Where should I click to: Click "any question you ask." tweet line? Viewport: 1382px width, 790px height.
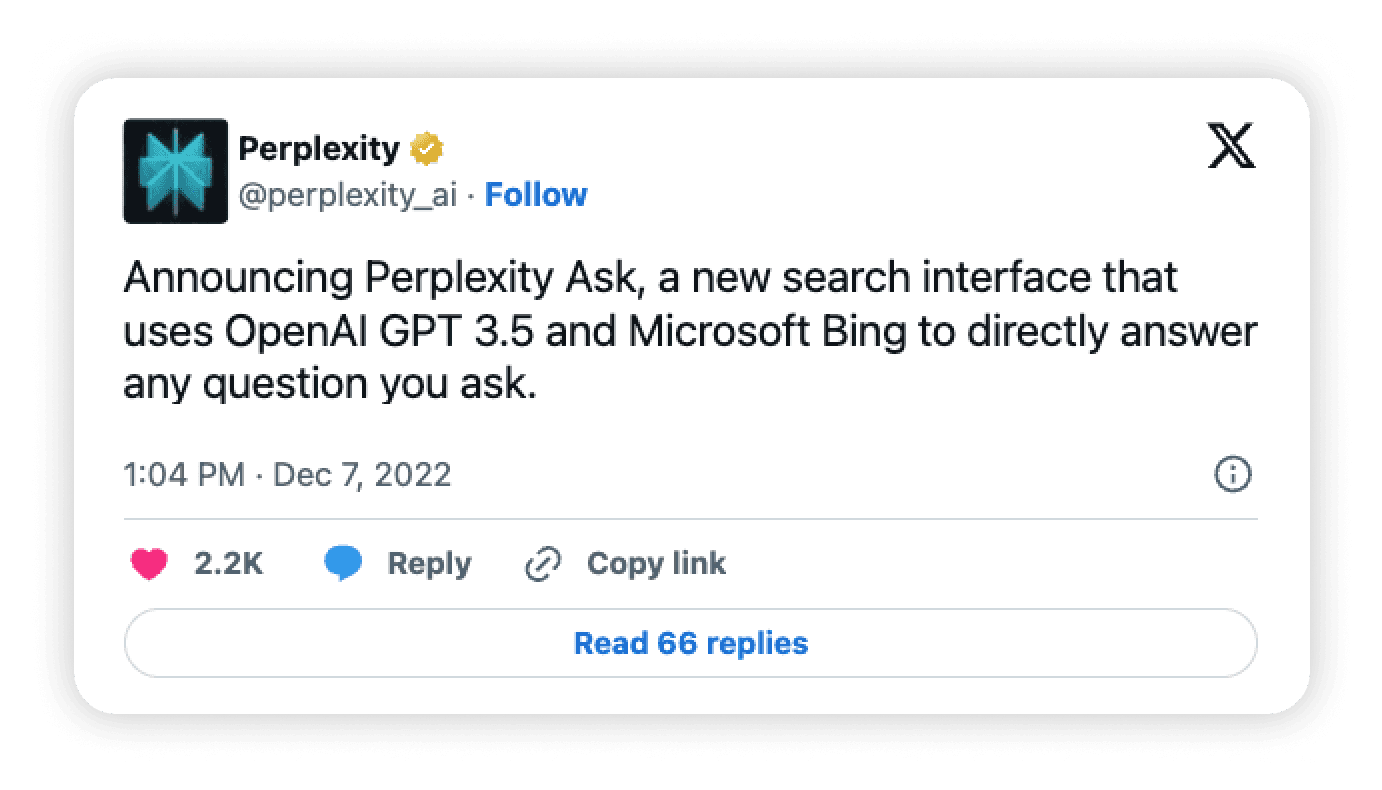[x=330, y=385]
